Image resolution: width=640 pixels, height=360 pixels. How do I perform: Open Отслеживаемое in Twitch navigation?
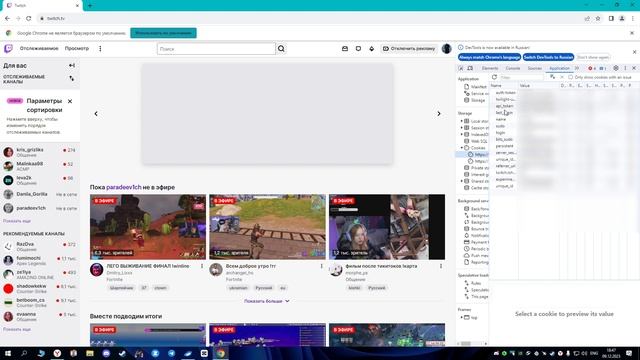tap(39, 49)
